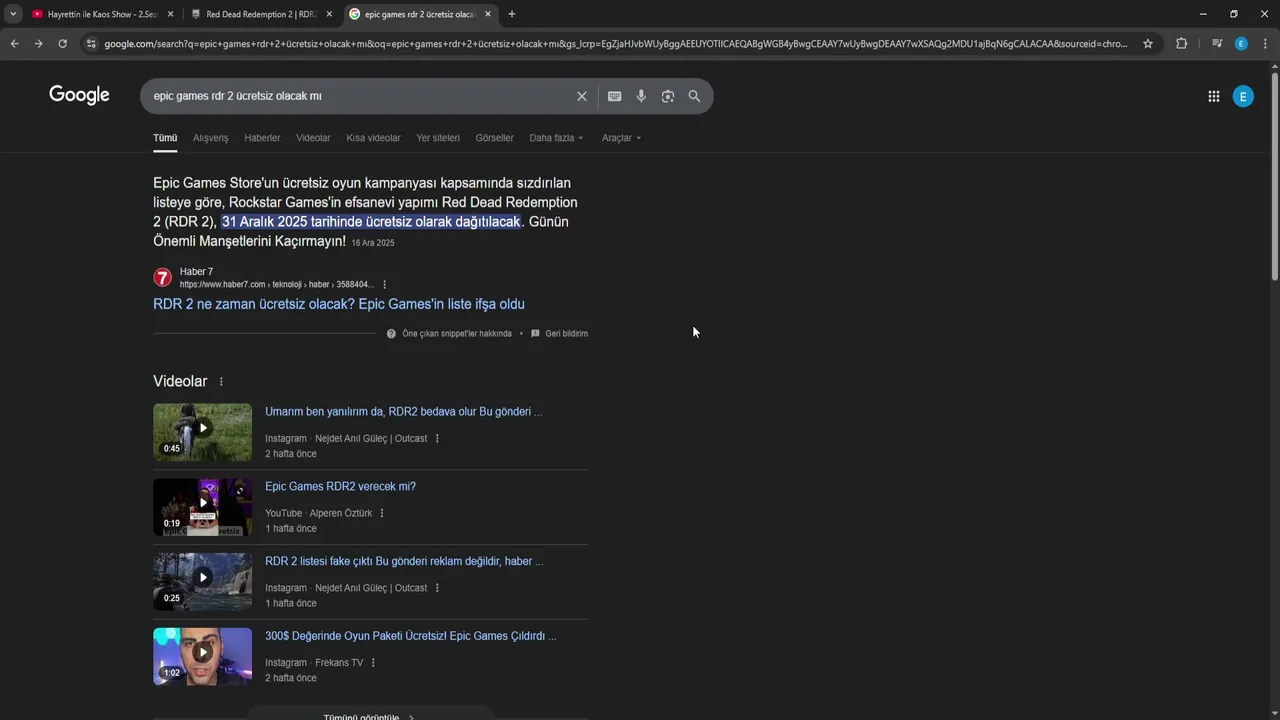The image size is (1280, 720).
Task: Go back to the previous page
Action: tap(14, 44)
